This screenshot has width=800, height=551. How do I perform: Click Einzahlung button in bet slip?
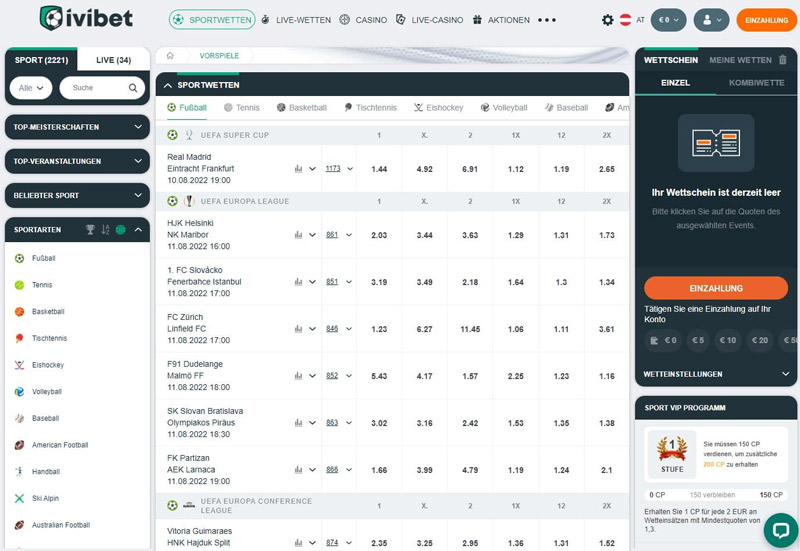[x=716, y=288]
